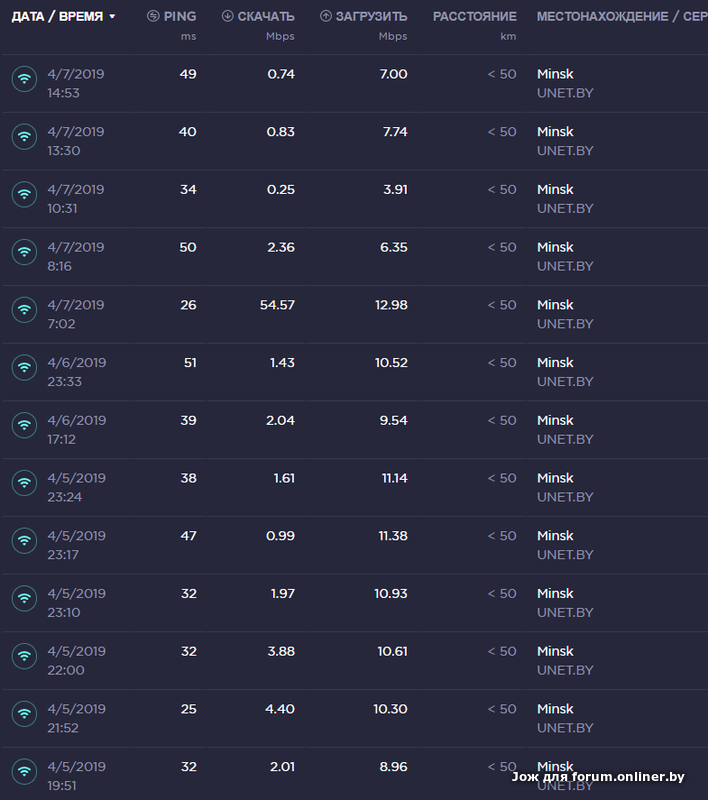Image resolution: width=708 pixels, height=800 pixels.
Task: Click the МЕСТОНАХОЖДЕНИЕ location column header
Action: [620, 17]
